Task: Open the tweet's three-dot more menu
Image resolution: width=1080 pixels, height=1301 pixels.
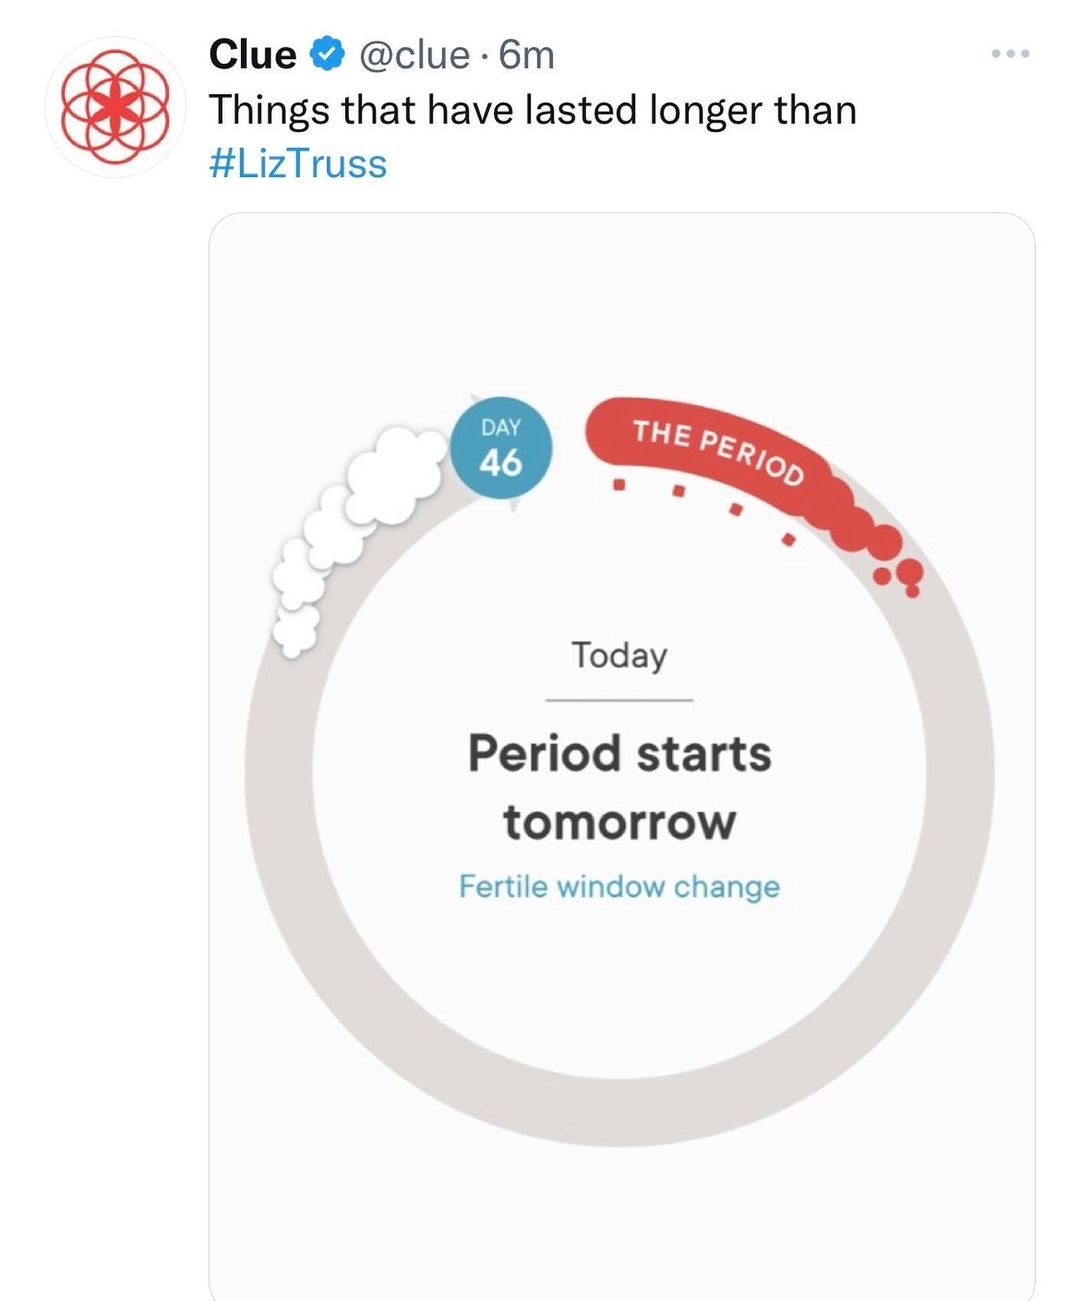Action: click(1010, 54)
